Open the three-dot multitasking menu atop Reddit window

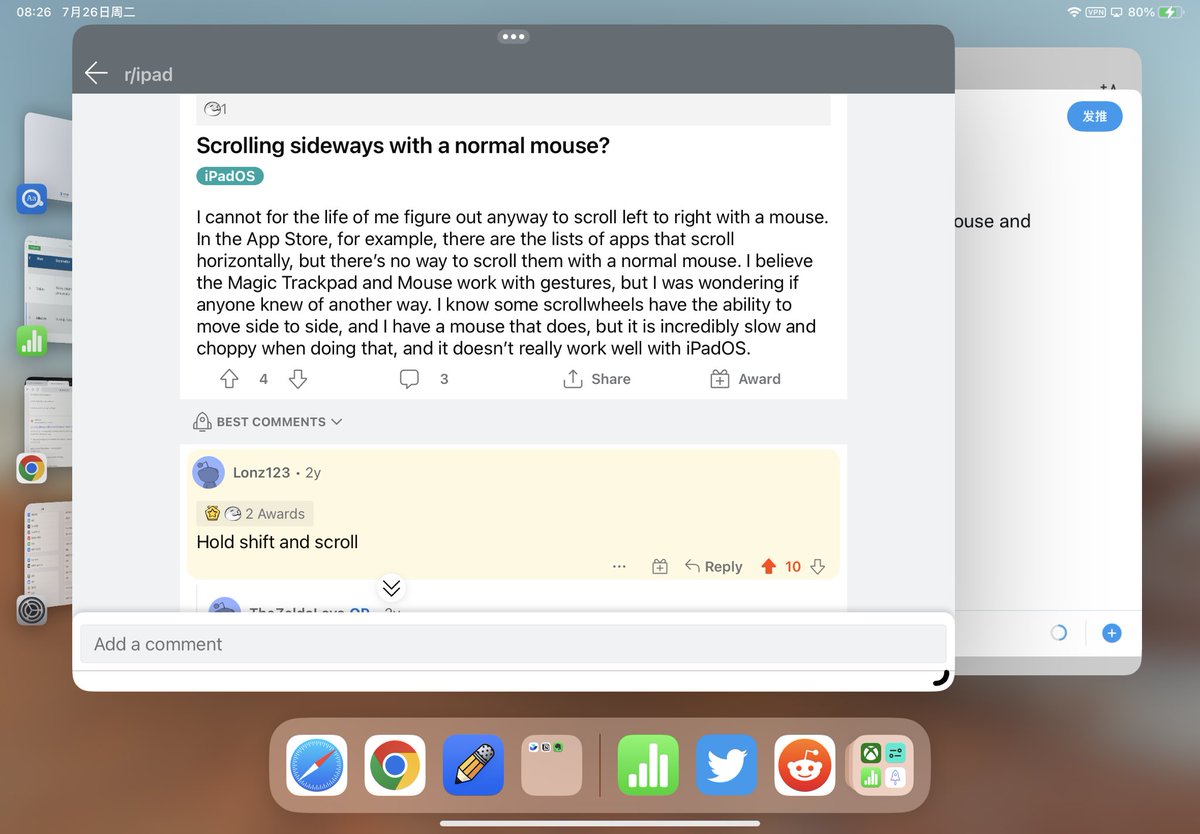pos(513,36)
